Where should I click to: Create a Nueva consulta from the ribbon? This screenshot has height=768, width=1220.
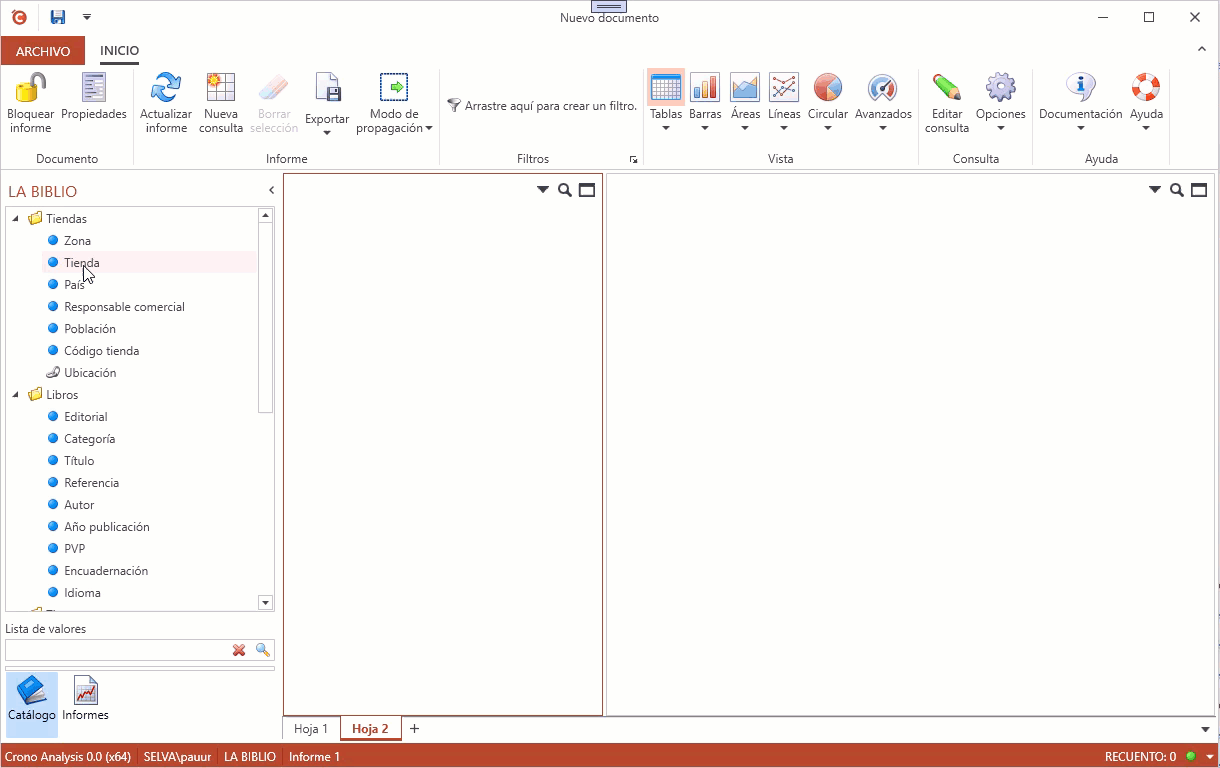coord(220,89)
